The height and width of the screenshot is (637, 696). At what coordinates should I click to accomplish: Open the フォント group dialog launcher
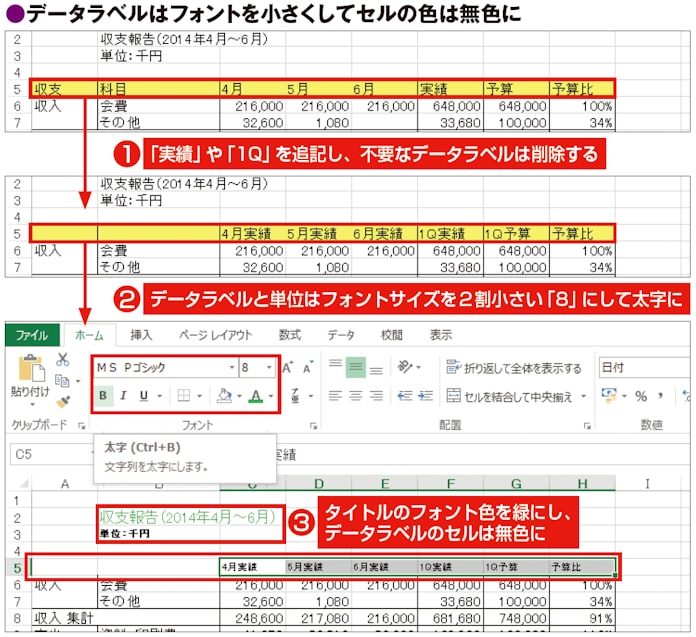pos(314,426)
